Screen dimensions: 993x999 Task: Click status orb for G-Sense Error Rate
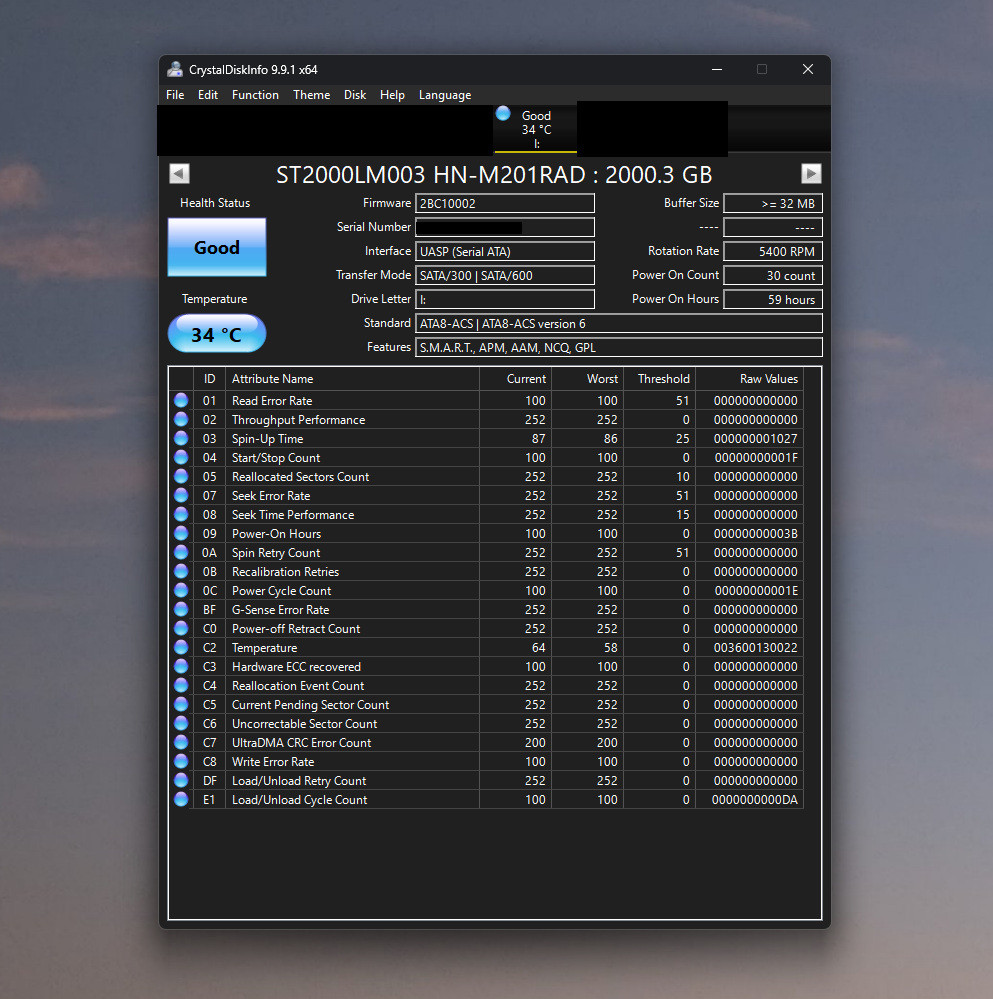pyautogui.click(x=181, y=609)
